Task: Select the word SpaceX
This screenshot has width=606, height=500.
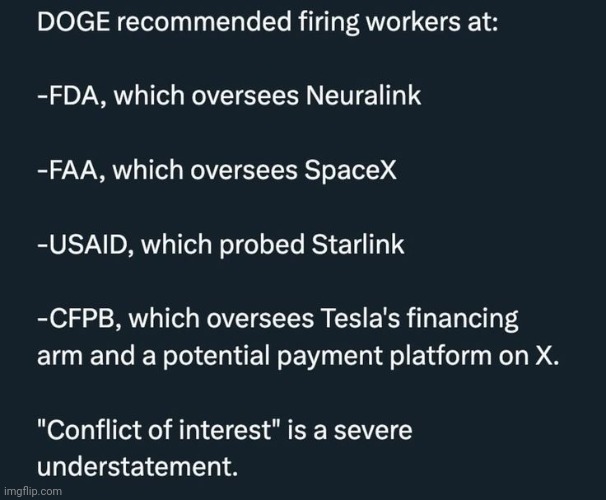Action: tap(350, 170)
